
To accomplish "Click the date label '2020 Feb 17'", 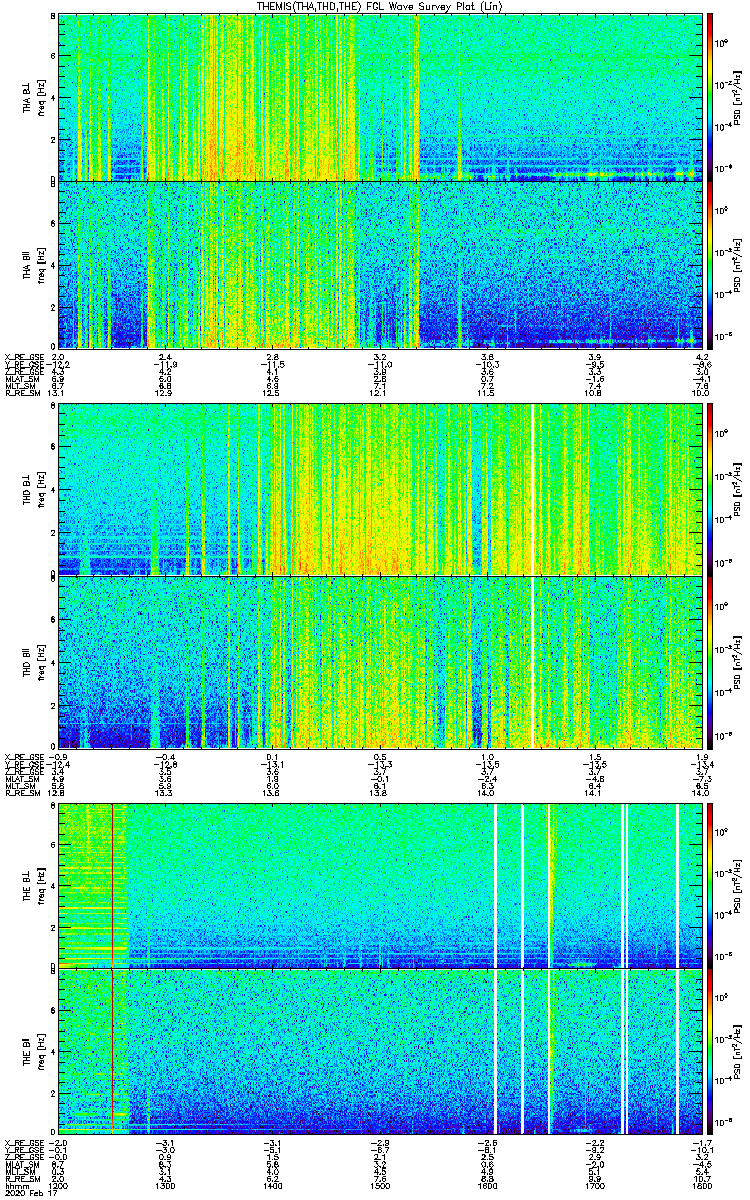I will point(31,1193).
